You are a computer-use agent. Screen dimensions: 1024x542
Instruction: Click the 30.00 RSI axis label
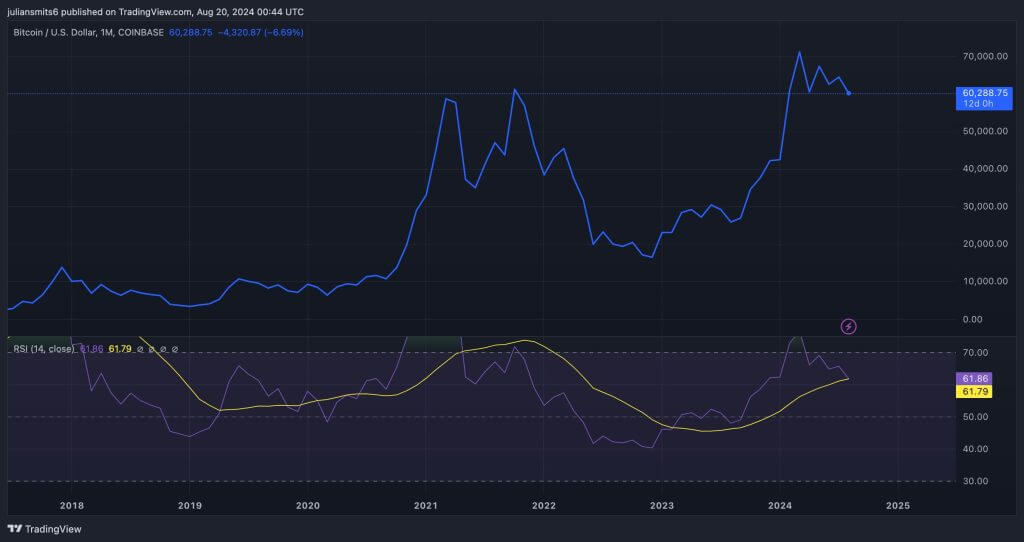pos(974,481)
